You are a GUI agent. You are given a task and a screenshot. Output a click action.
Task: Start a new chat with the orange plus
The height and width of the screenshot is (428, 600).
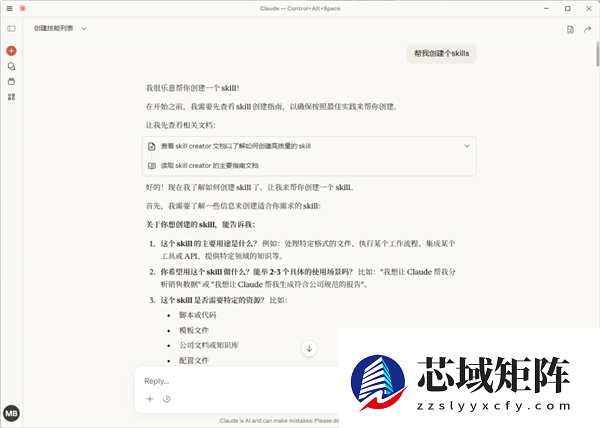pyautogui.click(x=11, y=50)
